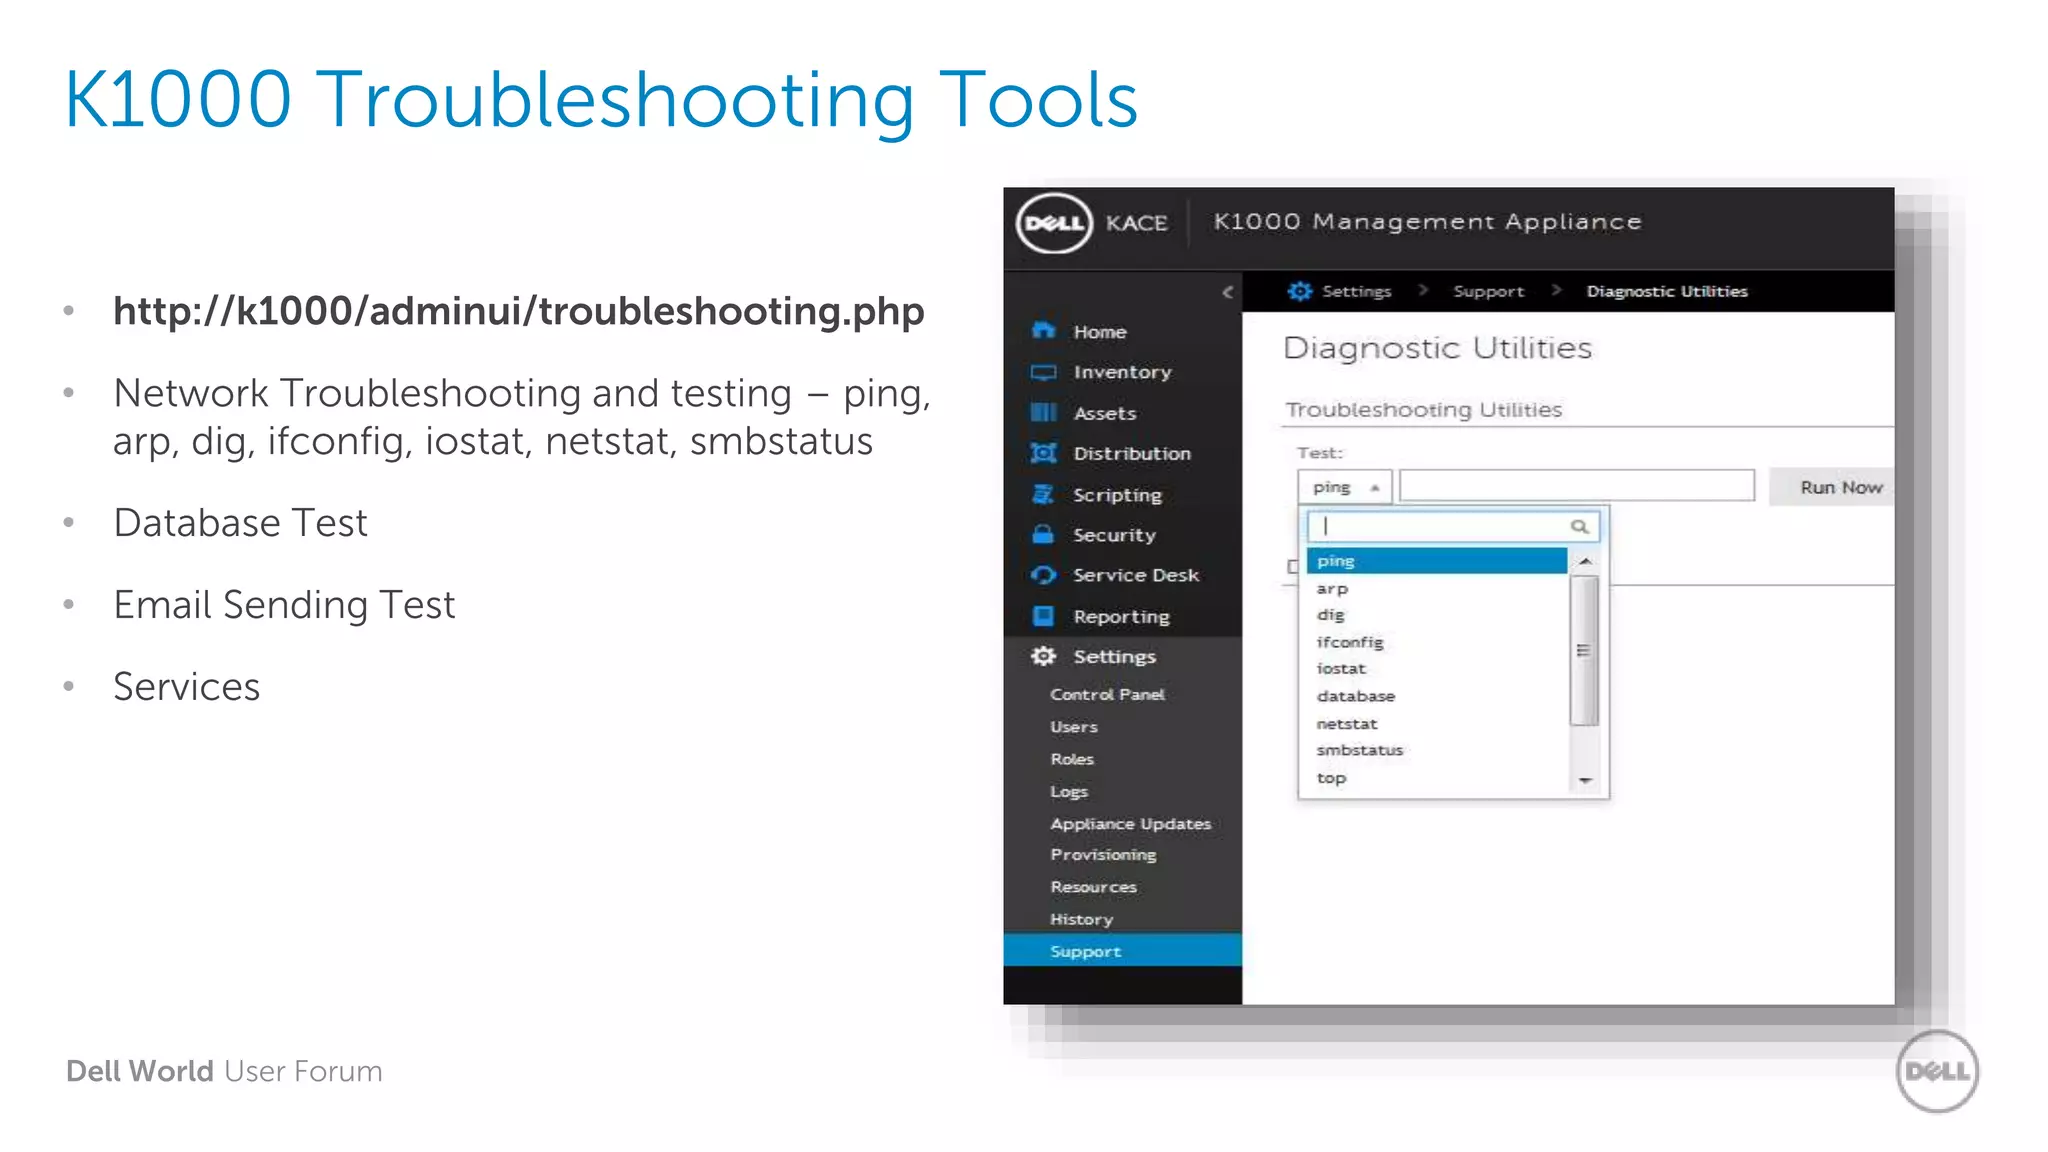Click the Support breadcrumb link
This screenshot has height=1152, width=2048.
(x=1488, y=291)
